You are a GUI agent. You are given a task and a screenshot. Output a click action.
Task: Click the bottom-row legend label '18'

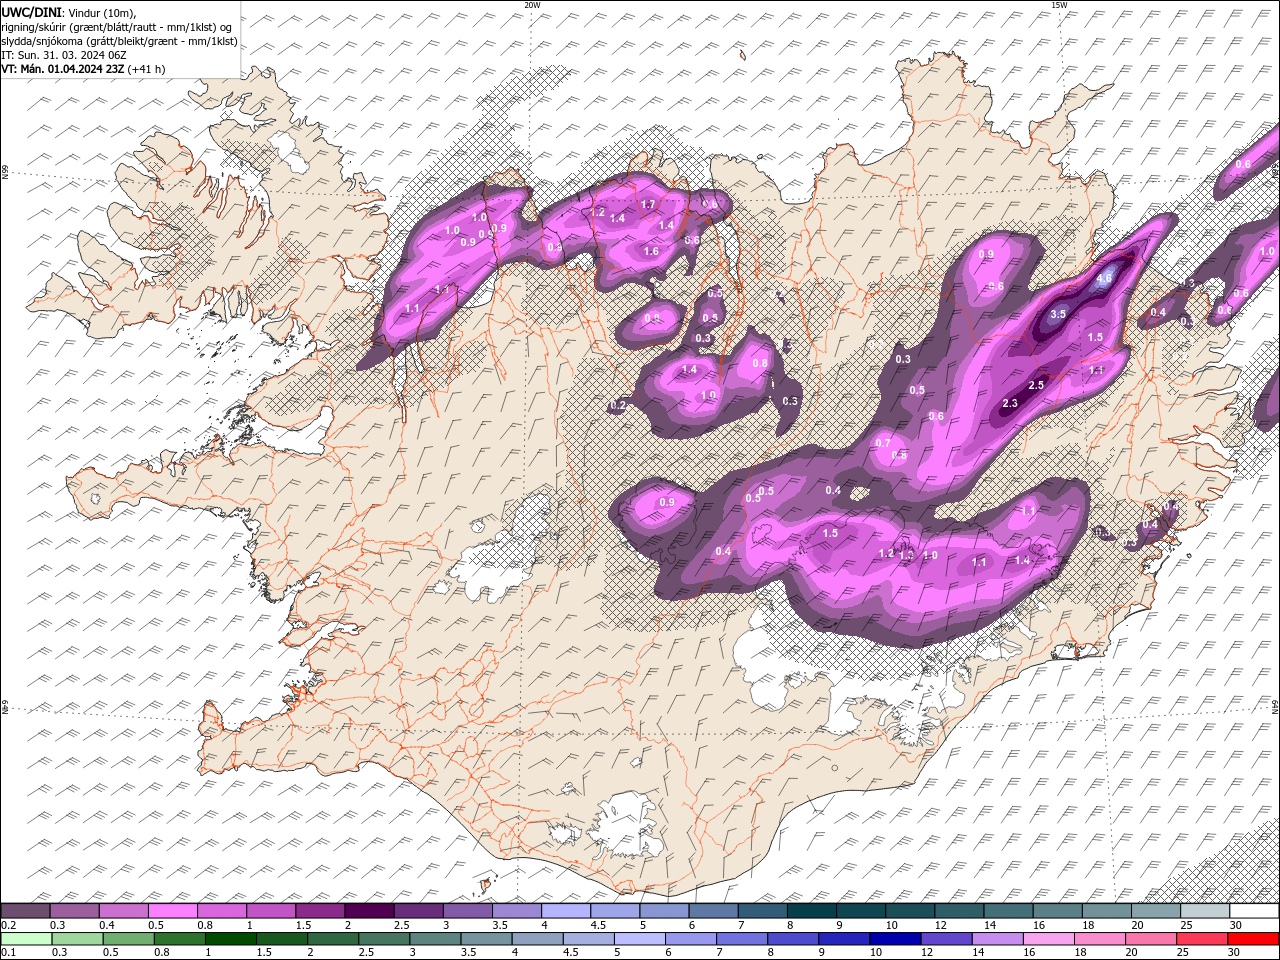click(1079, 953)
